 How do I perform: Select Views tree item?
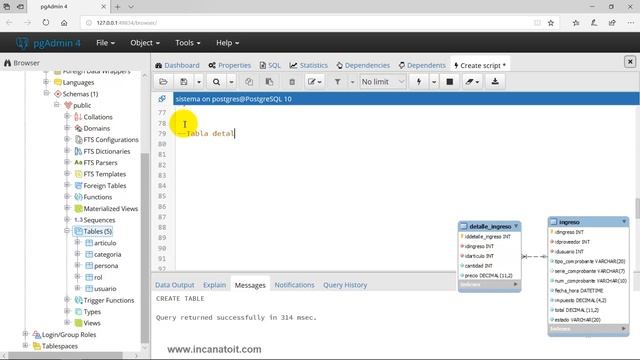point(92,323)
